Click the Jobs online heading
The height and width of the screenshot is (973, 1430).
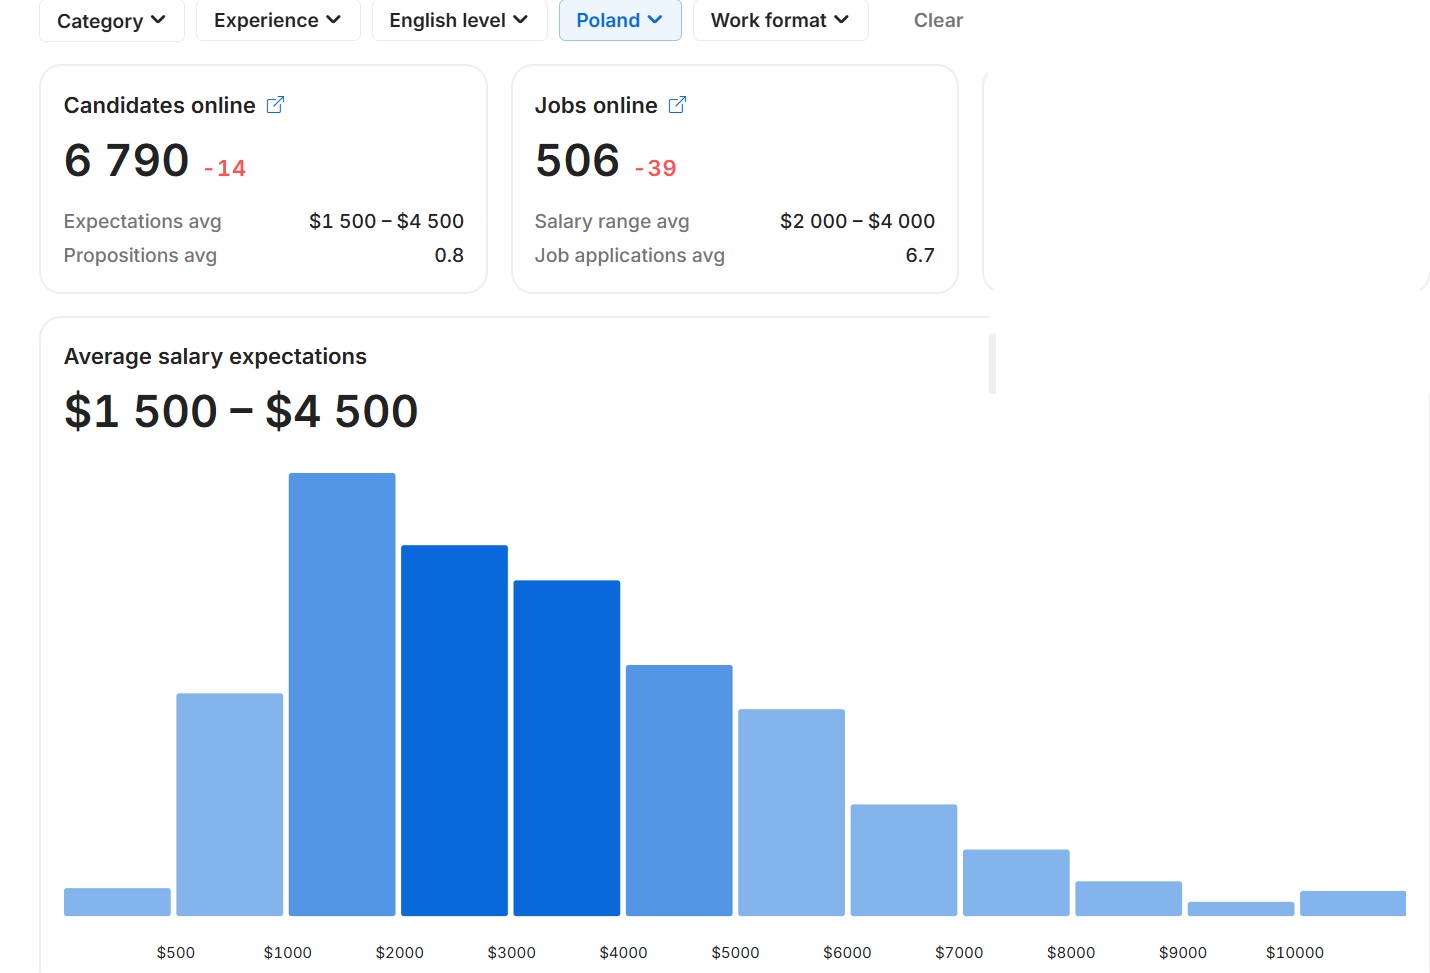coord(596,106)
